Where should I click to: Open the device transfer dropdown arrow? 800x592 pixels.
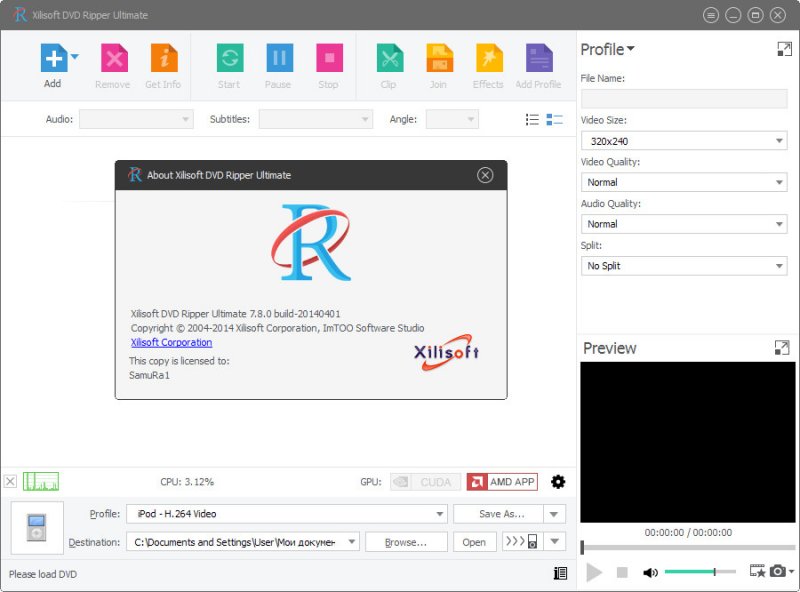pyautogui.click(x=555, y=541)
